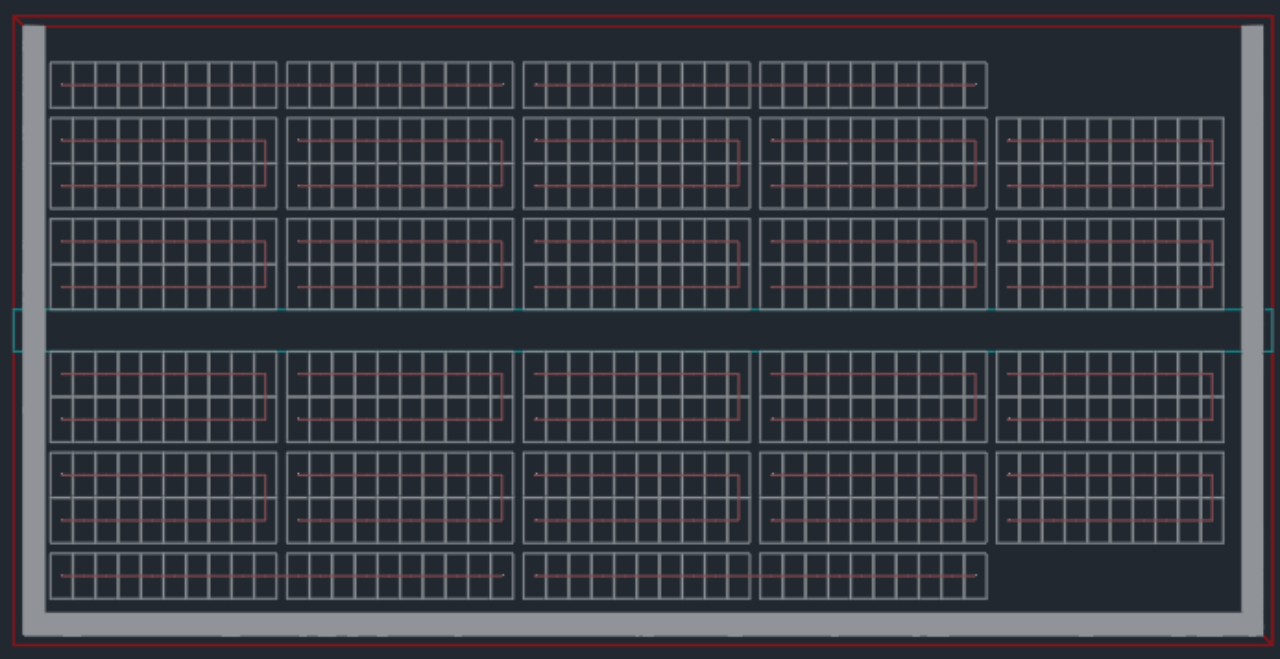
Task: Click red wiring U-bend in top-right double-row block
Action: click(x=1212, y=163)
